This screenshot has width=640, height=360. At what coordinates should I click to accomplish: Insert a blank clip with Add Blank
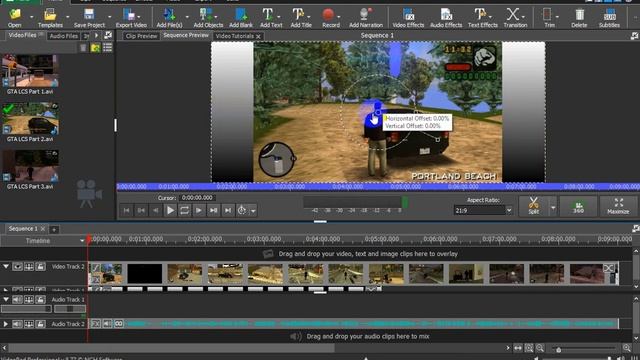tap(241, 18)
